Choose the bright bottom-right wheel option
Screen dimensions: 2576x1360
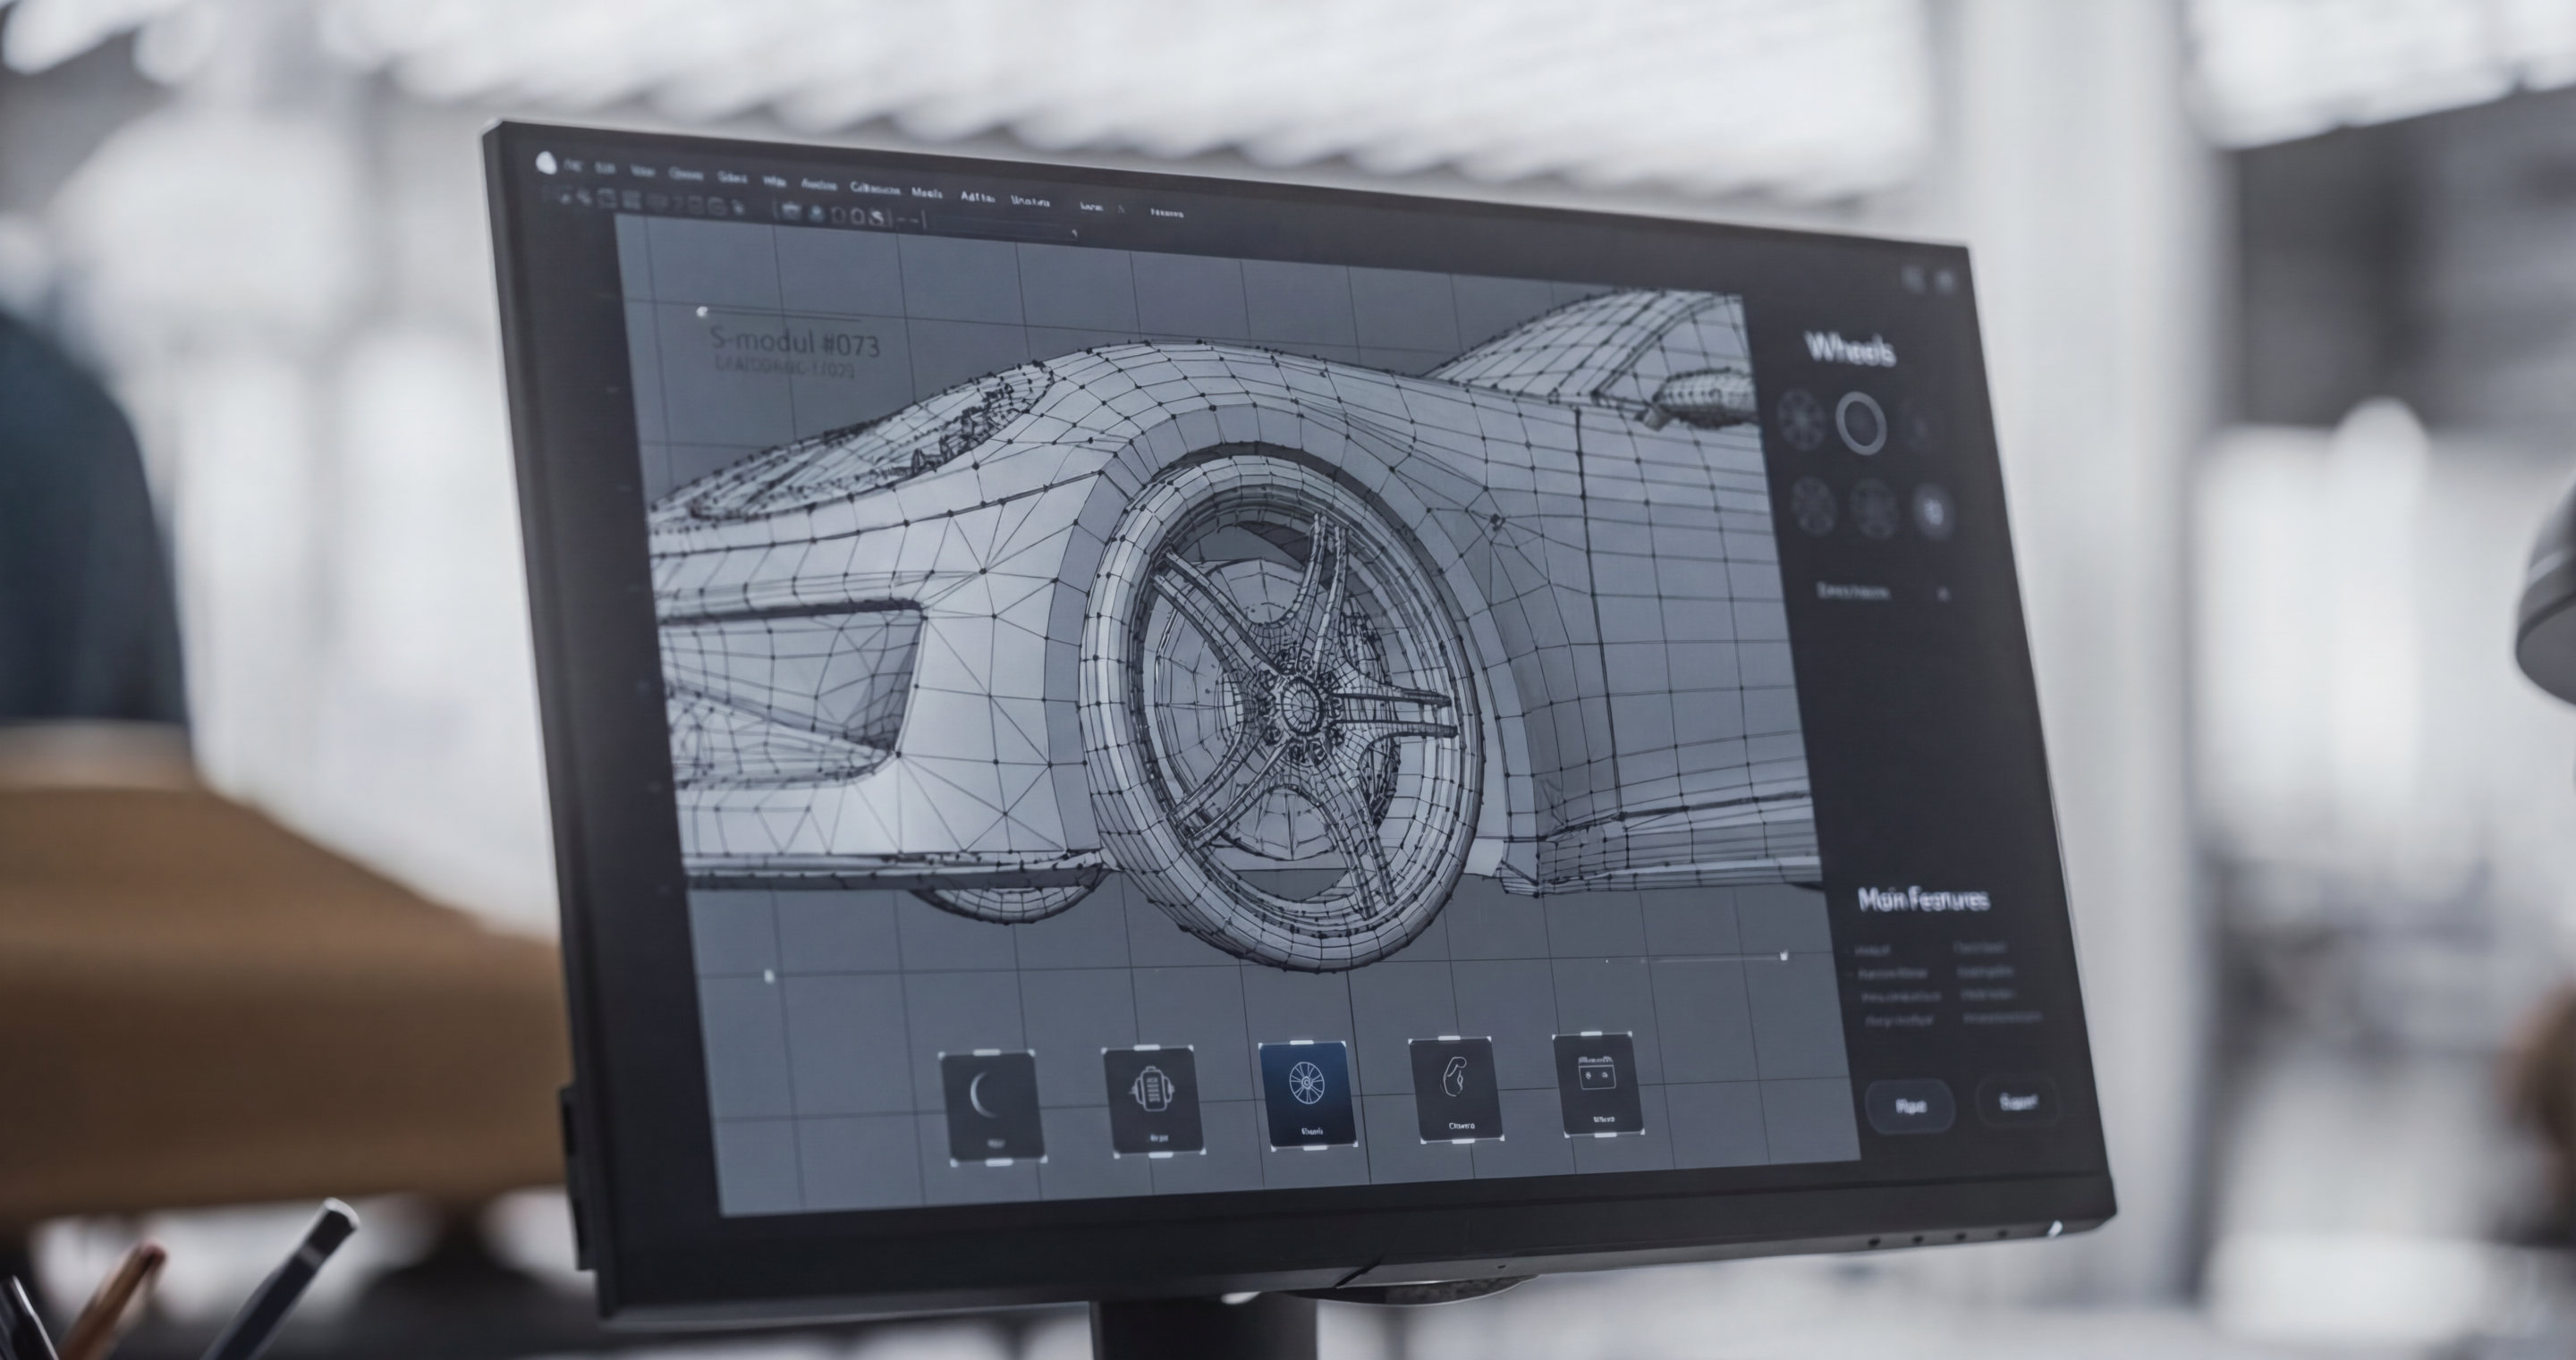[1932, 512]
